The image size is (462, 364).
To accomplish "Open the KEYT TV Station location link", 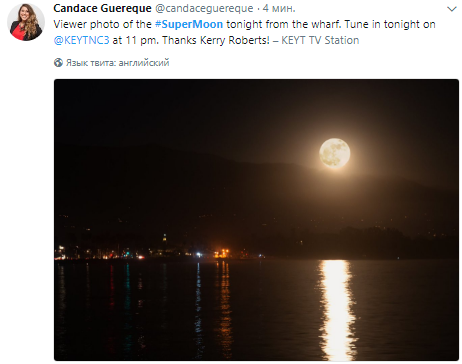I will pyautogui.click(x=320, y=40).
